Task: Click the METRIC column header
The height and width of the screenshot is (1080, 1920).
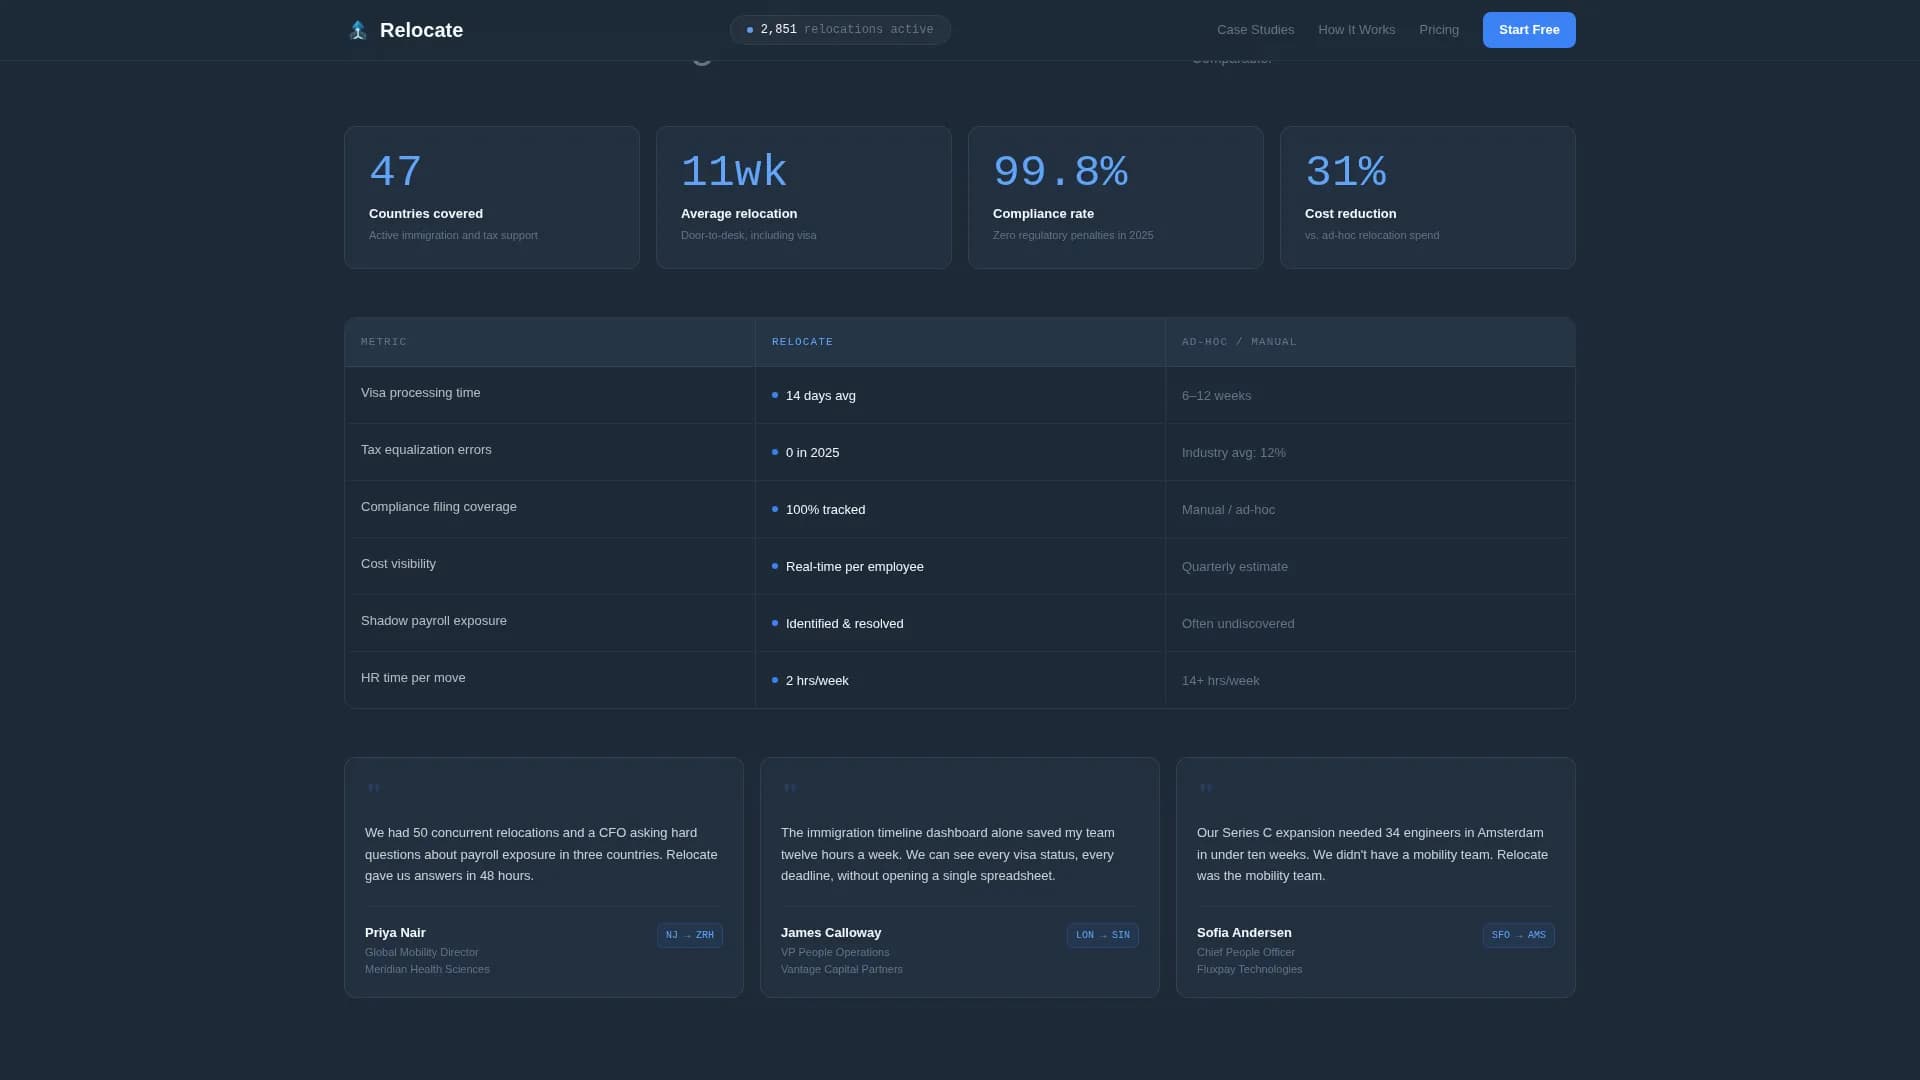Action: click(384, 342)
